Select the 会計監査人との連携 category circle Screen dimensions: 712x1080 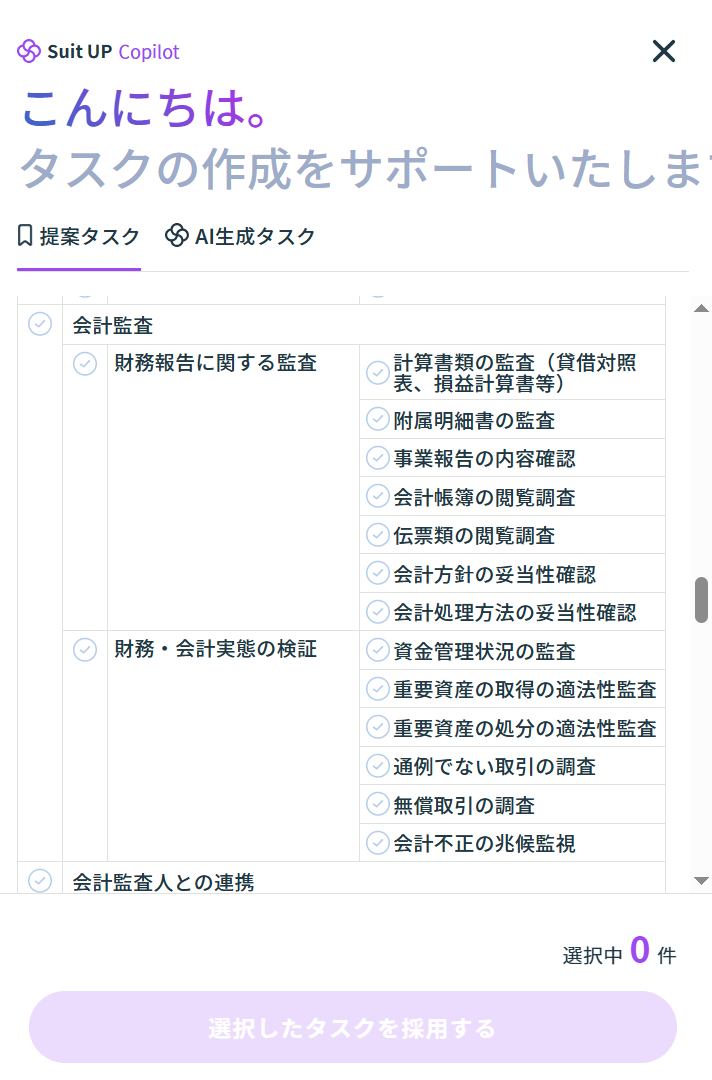tap(40, 880)
